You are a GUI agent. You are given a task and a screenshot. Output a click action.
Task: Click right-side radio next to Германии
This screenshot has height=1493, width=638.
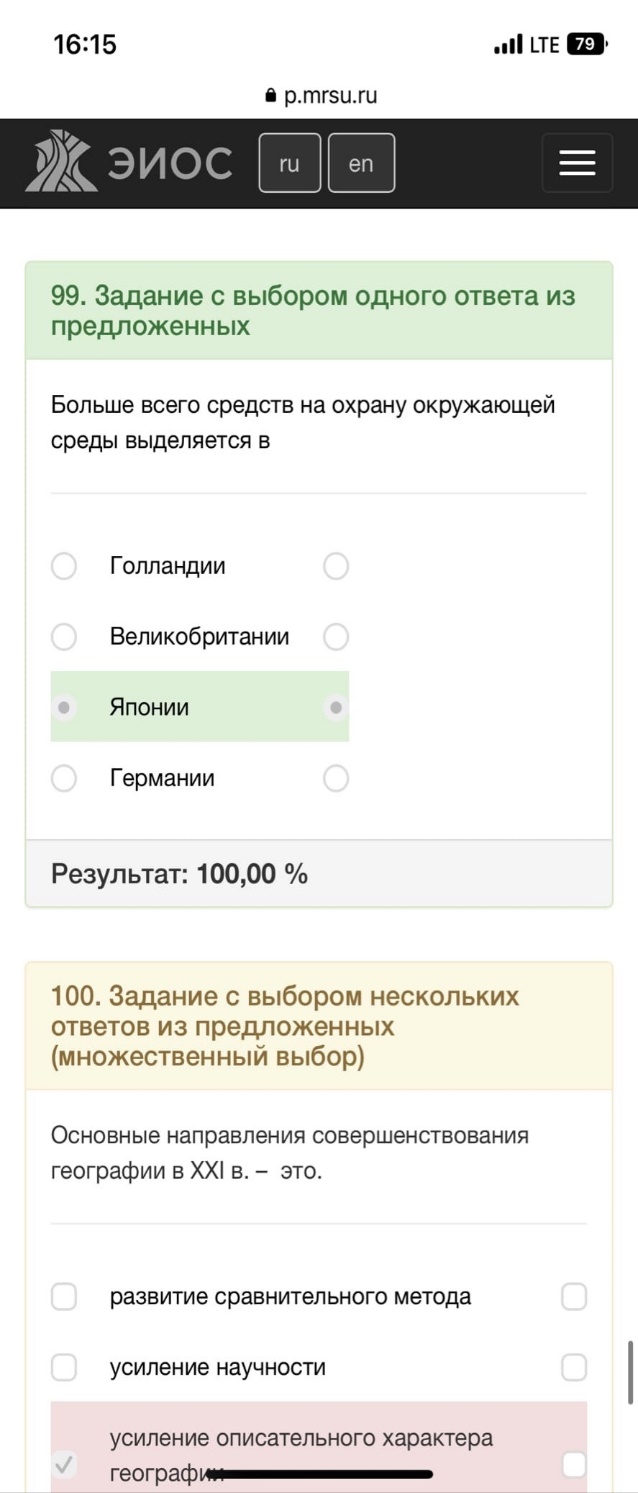coord(336,778)
